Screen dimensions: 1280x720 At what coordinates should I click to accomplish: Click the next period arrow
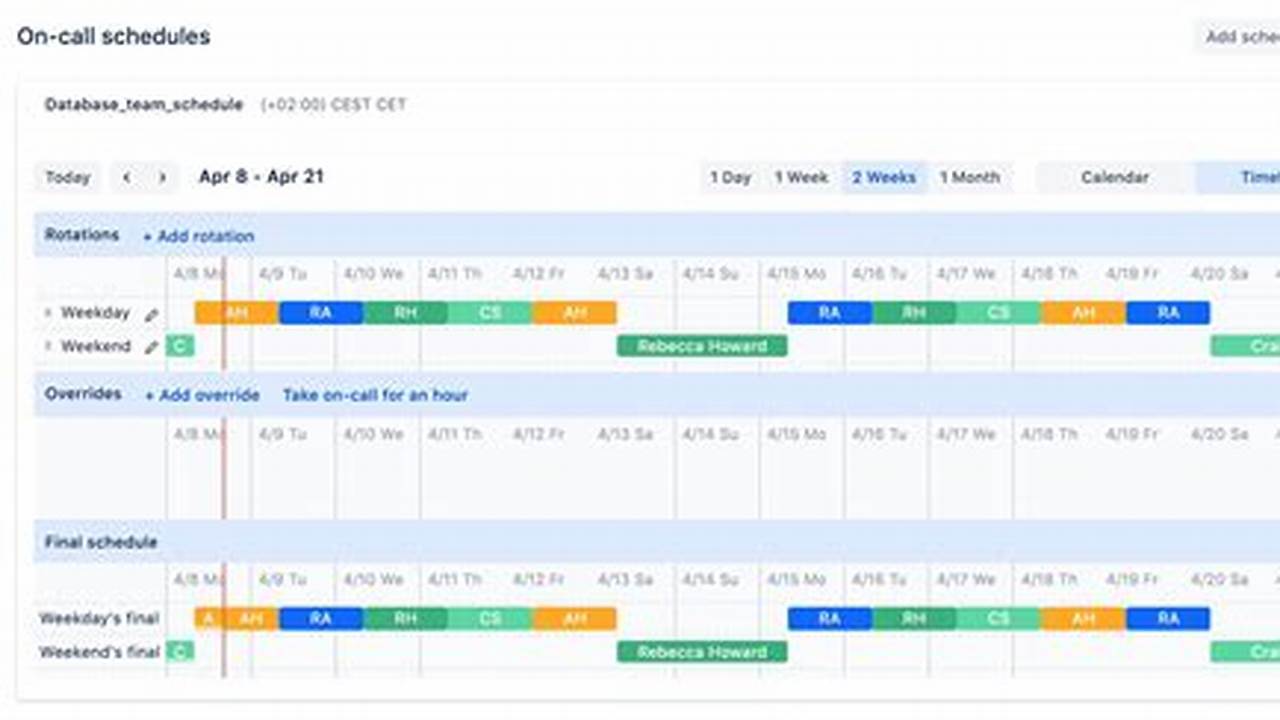pyautogui.click(x=163, y=177)
